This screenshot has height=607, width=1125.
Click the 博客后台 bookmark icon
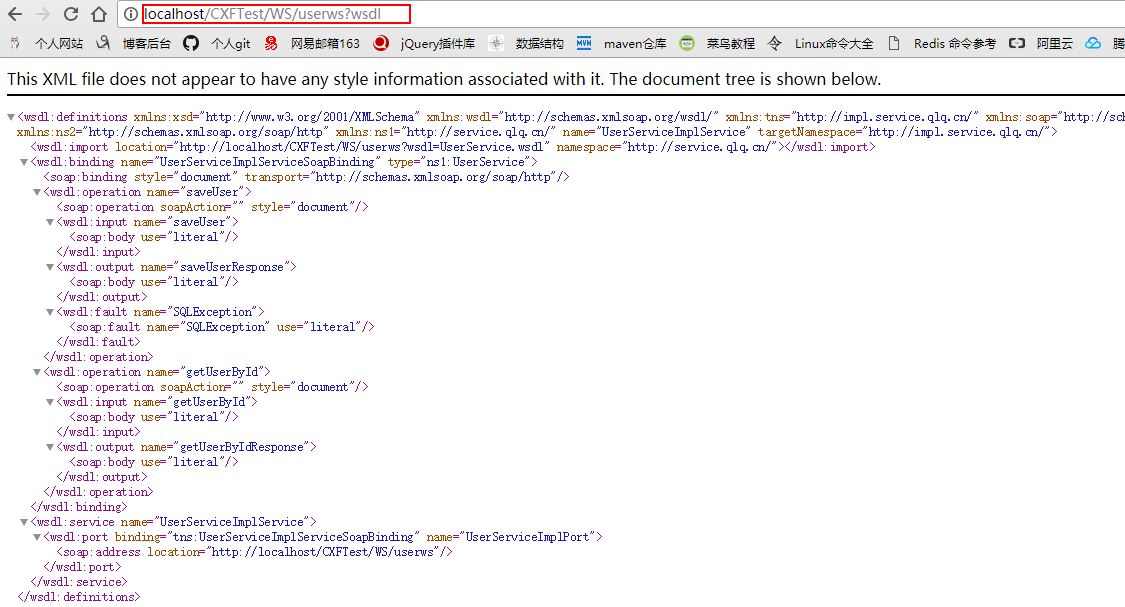click(103, 43)
